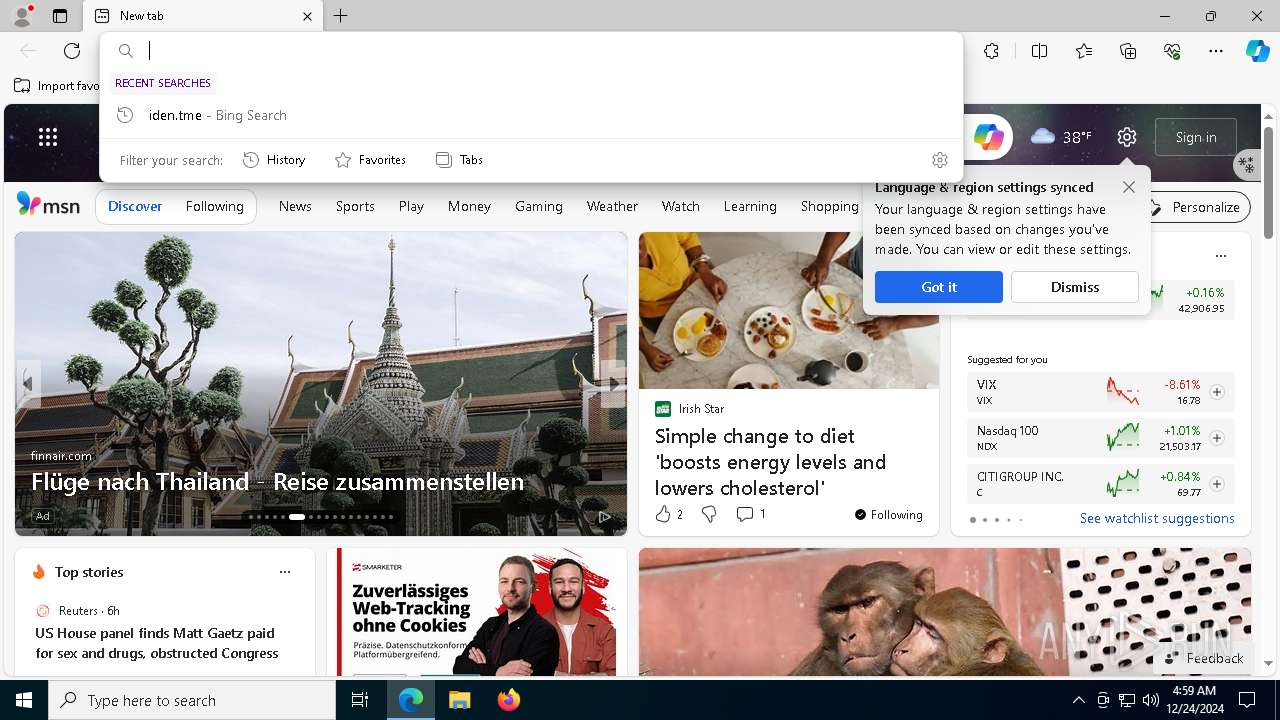The height and width of the screenshot is (720, 1280).
Task: Launch Firefox from taskbar
Action: pyautogui.click(x=508, y=700)
